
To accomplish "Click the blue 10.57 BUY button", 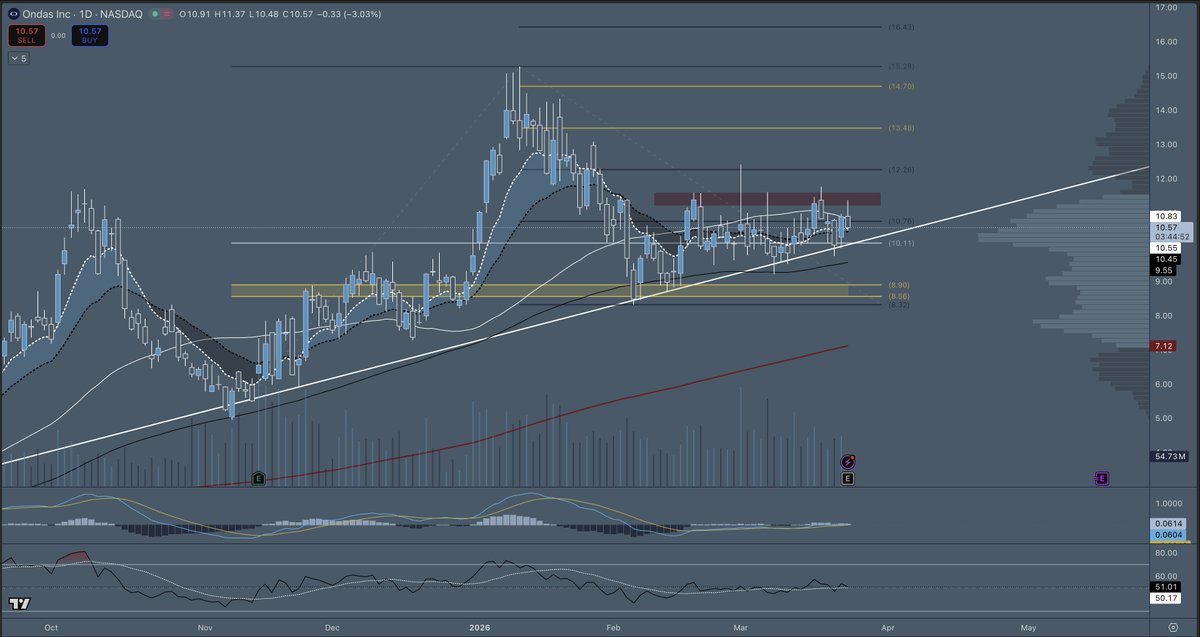I will 92,35.
